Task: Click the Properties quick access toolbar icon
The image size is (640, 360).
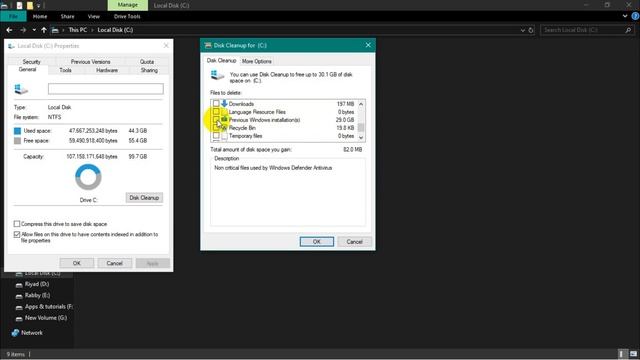Action: point(19,5)
